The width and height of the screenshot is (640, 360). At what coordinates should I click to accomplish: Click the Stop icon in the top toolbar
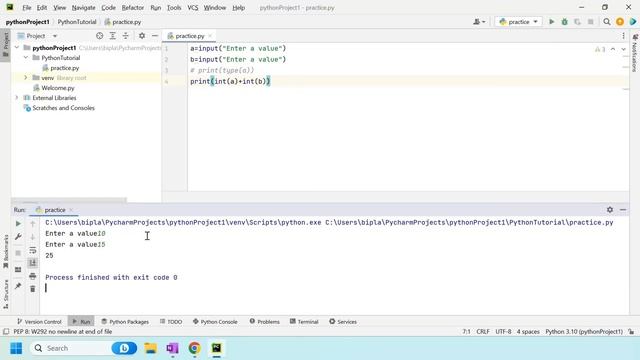pyautogui.click(x=590, y=22)
